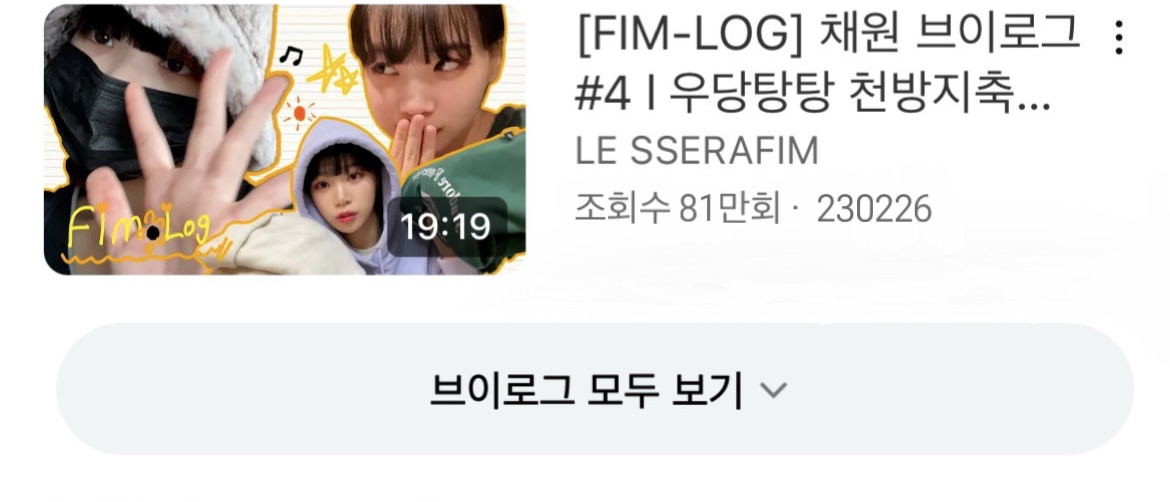Open the three-dot video options menu
Image resolution: width=1170 pixels, height=502 pixels.
tap(1119, 37)
